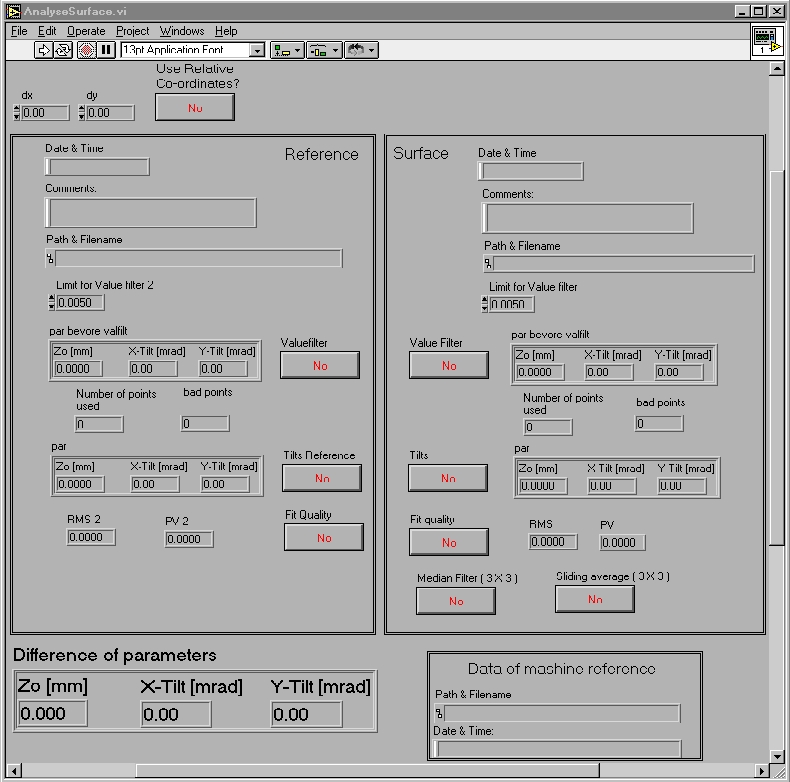The width and height of the screenshot is (790, 782).
Task: Click the Reference Comments text box
Action: click(151, 213)
